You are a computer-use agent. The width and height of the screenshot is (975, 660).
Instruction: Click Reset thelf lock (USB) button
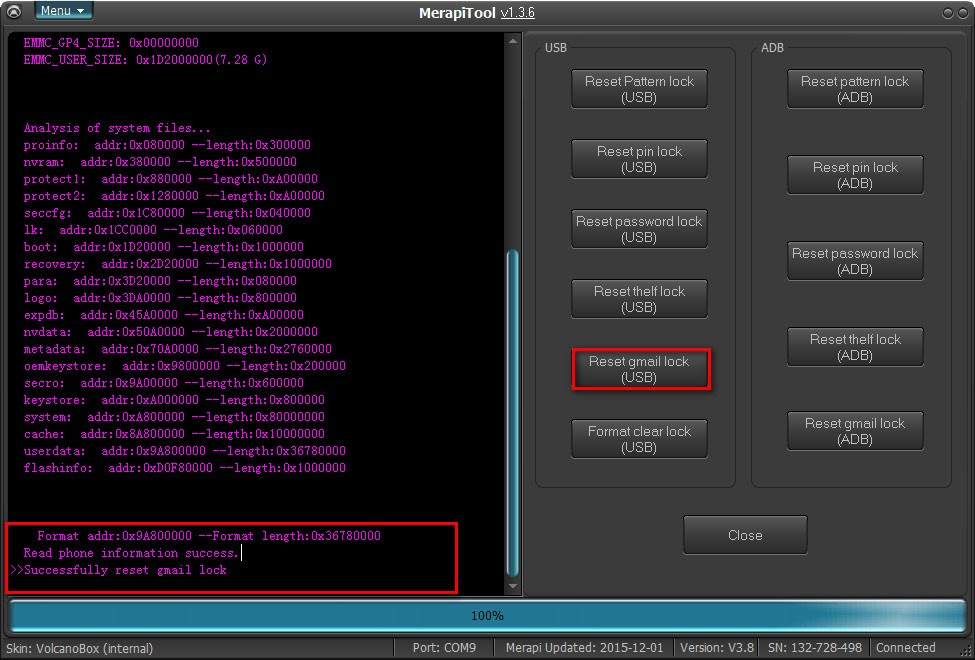[639, 299]
